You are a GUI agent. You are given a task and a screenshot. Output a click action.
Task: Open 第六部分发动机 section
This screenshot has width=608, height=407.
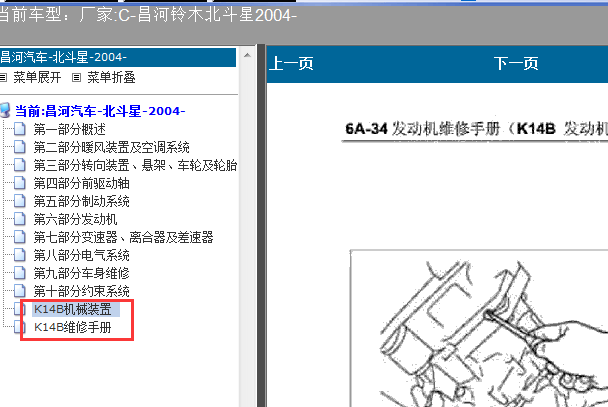point(75,219)
